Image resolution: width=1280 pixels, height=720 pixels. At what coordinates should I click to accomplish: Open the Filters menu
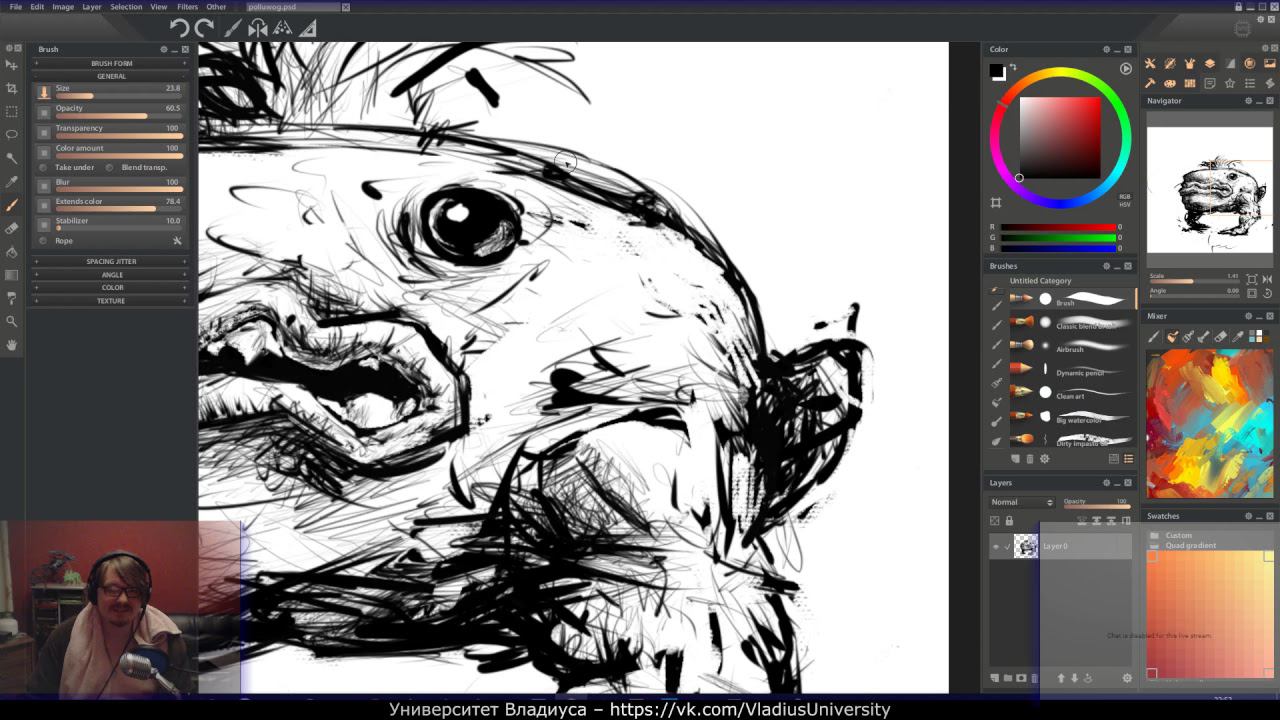[x=187, y=7]
